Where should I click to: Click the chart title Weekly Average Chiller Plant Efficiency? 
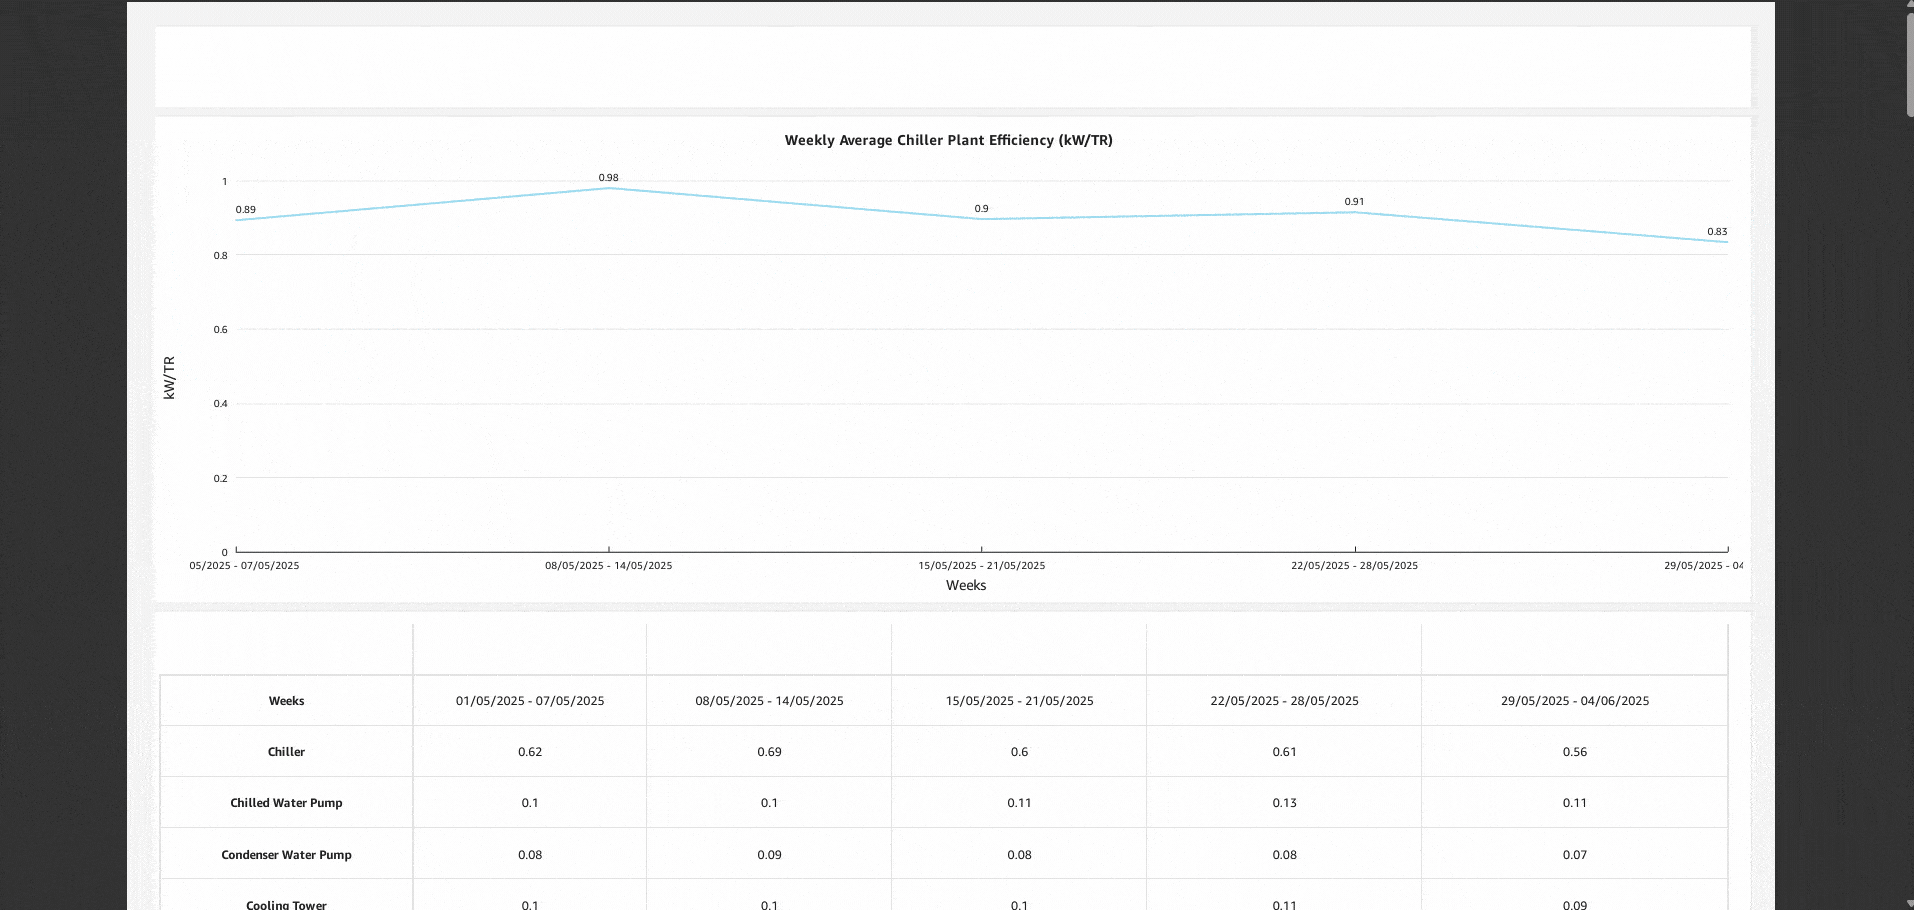pyautogui.click(x=948, y=141)
